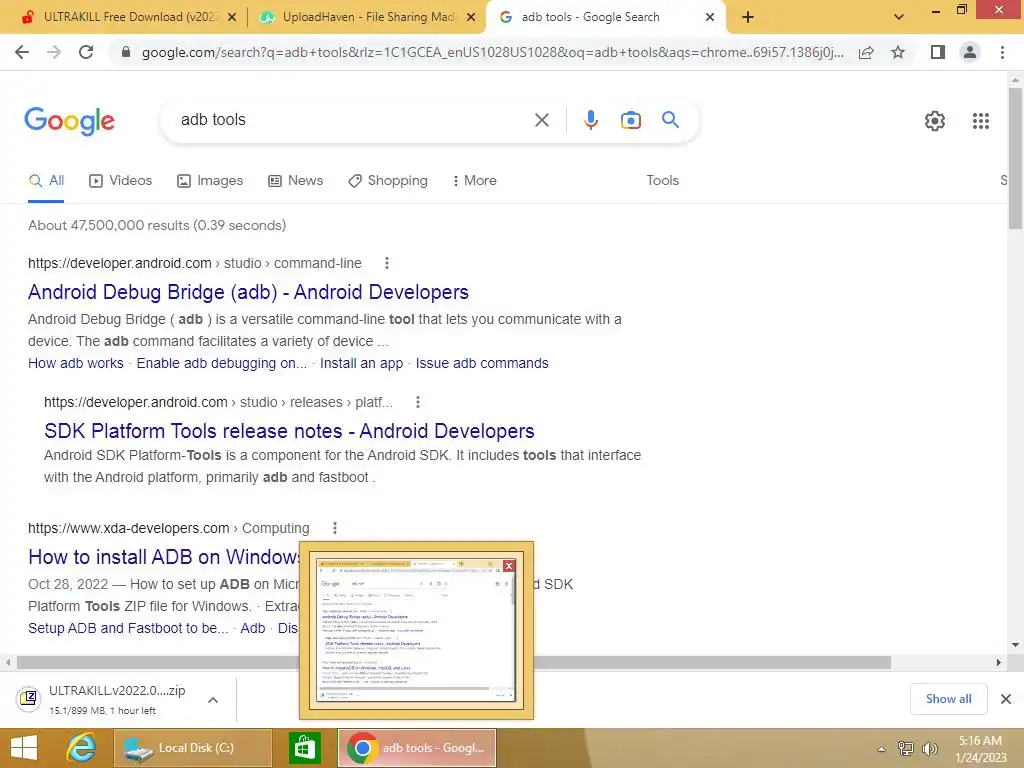The height and width of the screenshot is (768, 1024).
Task: Open Chrome profile avatar menu
Action: coord(970,52)
